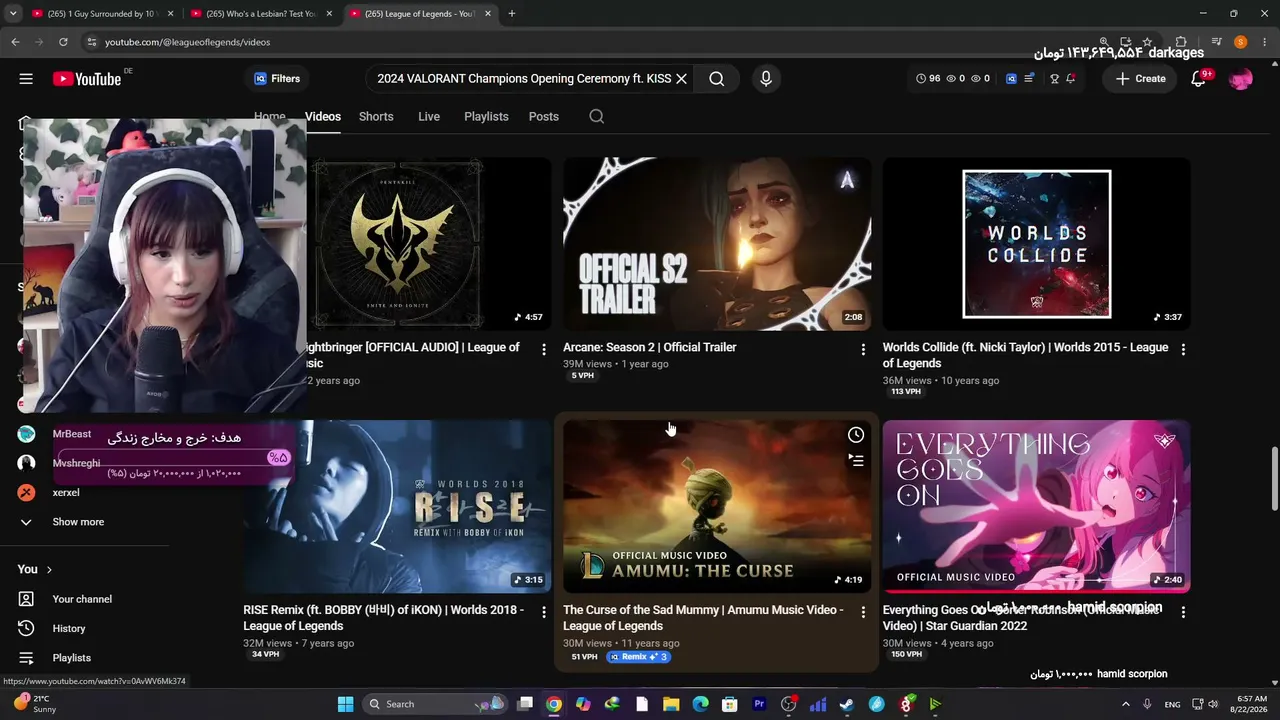Open xerxel subscription channel
1280x720 pixels.
click(66, 493)
